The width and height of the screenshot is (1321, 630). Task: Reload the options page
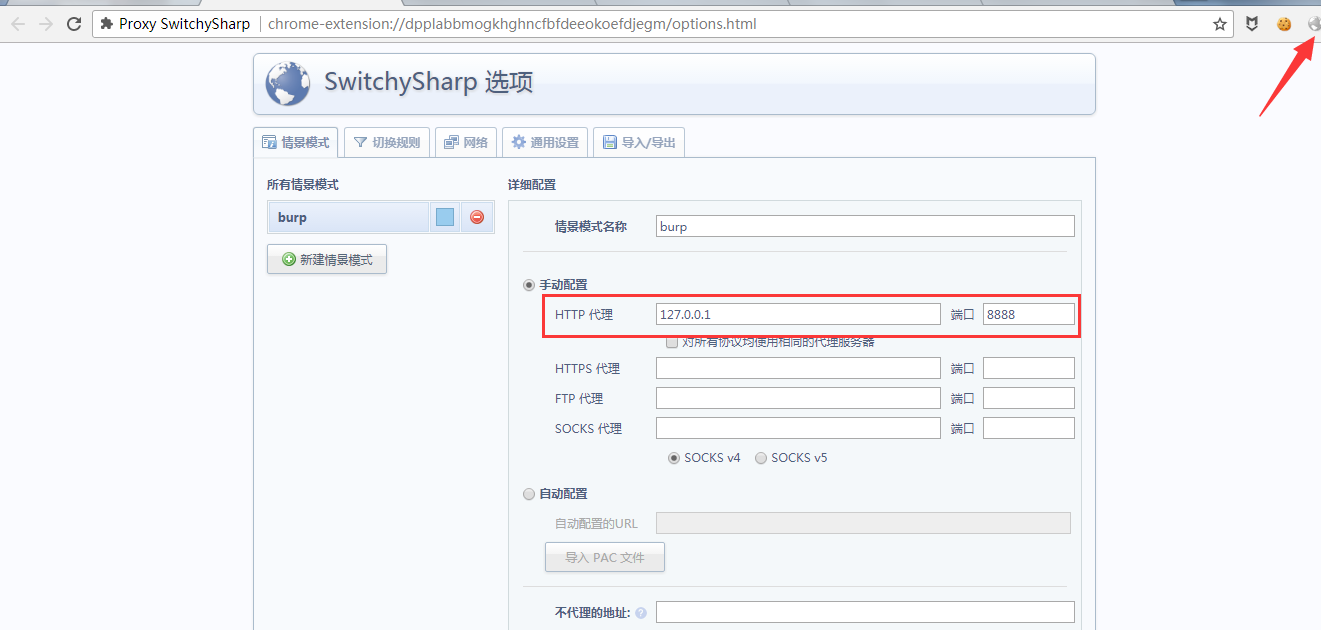(x=74, y=24)
